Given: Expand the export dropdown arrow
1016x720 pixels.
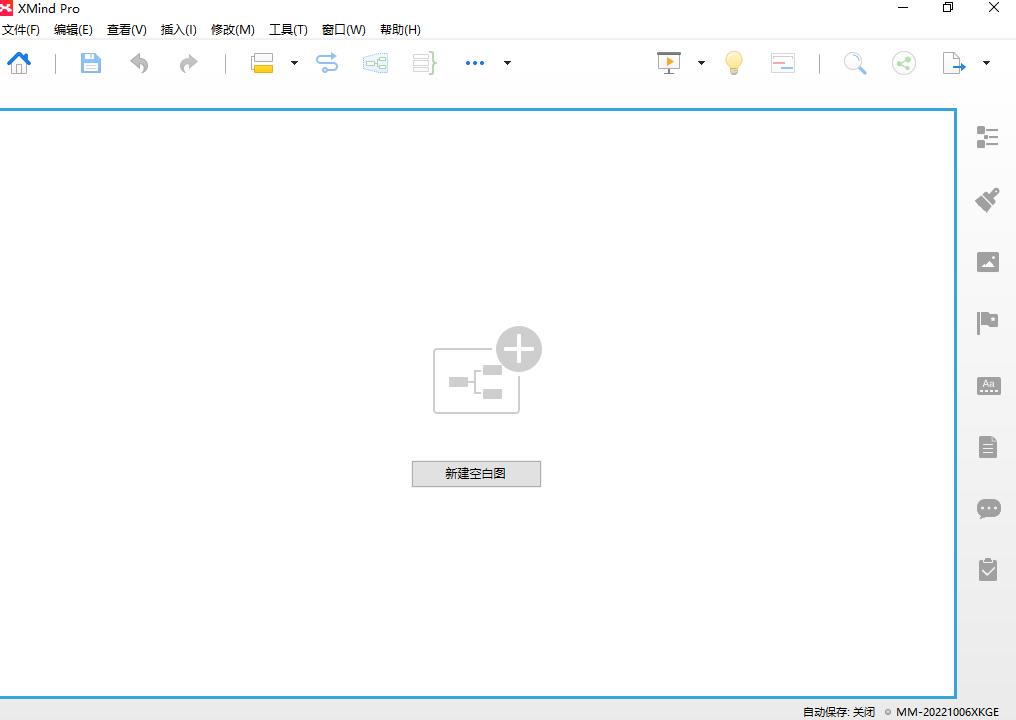Looking at the screenshot, I should (x=986, y=63).
